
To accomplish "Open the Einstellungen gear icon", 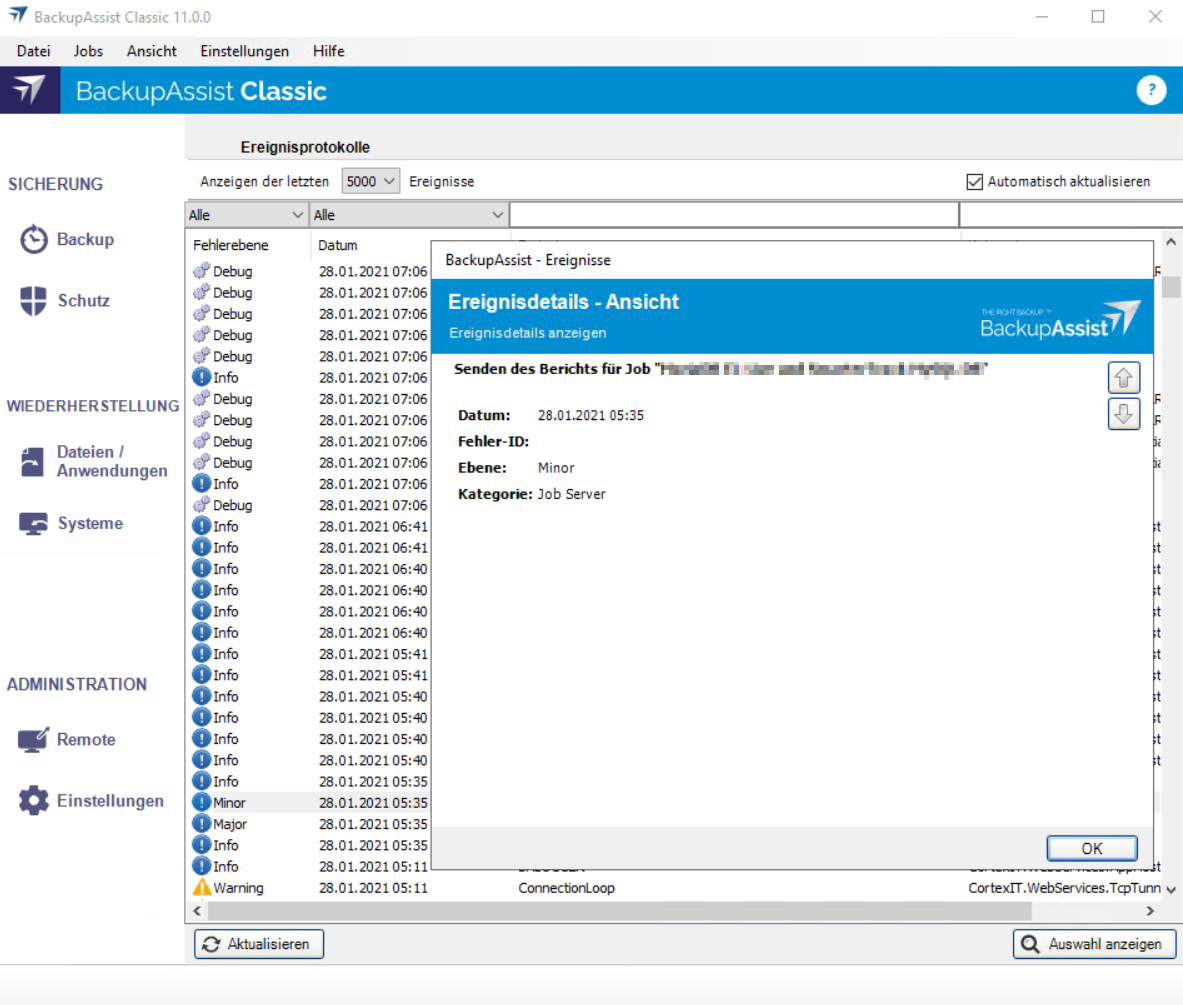I will [x=34, y=801].
